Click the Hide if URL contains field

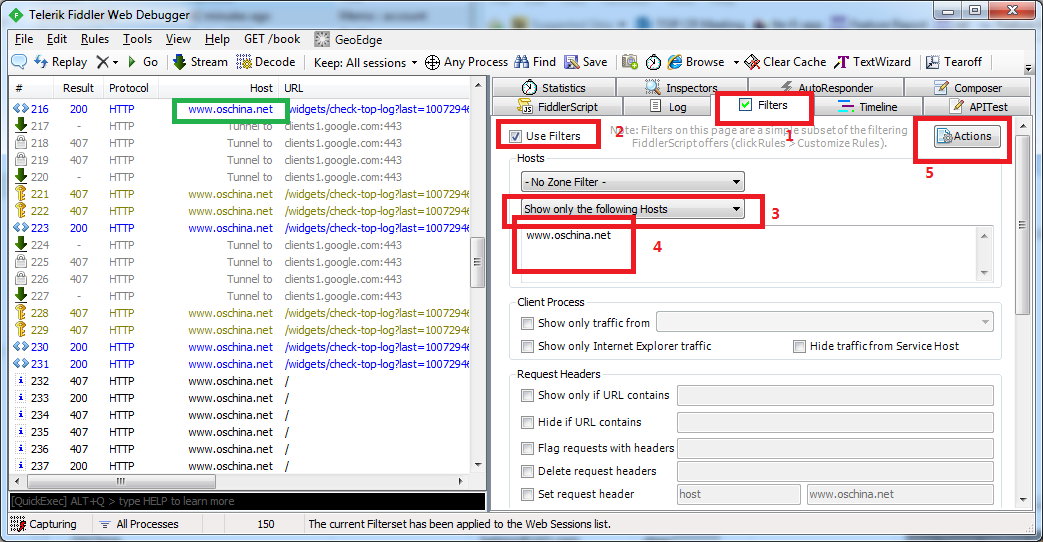click(835, 422)
